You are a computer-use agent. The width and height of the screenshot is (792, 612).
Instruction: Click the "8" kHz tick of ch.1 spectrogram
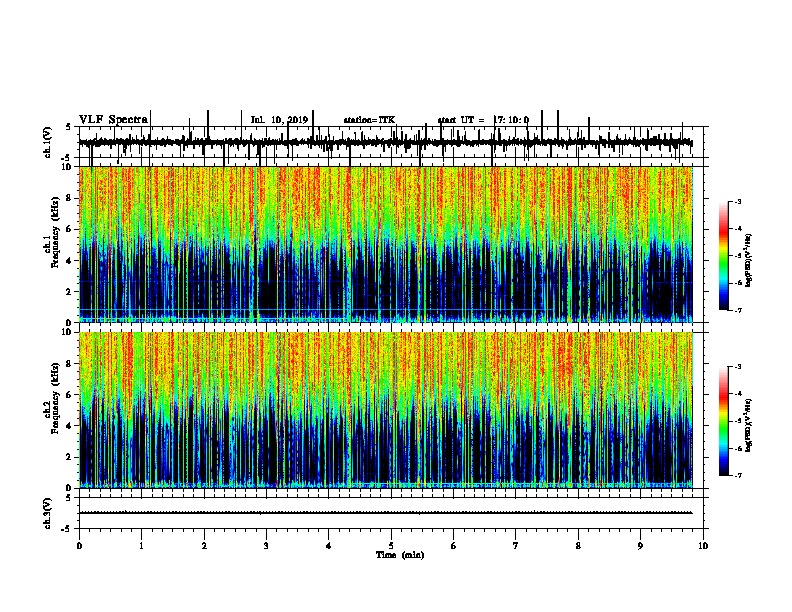(x=70, y=198)
